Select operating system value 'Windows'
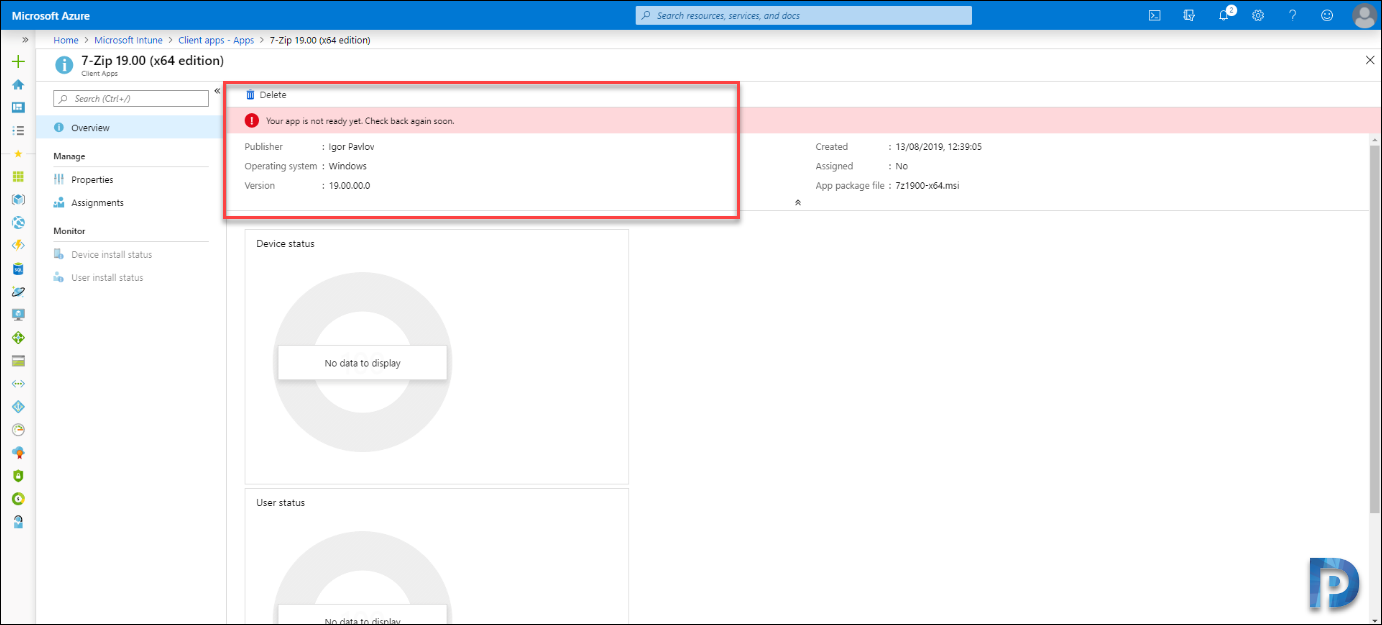The height and width of the screenshot is (625, 1382). [x=347, y=166]
